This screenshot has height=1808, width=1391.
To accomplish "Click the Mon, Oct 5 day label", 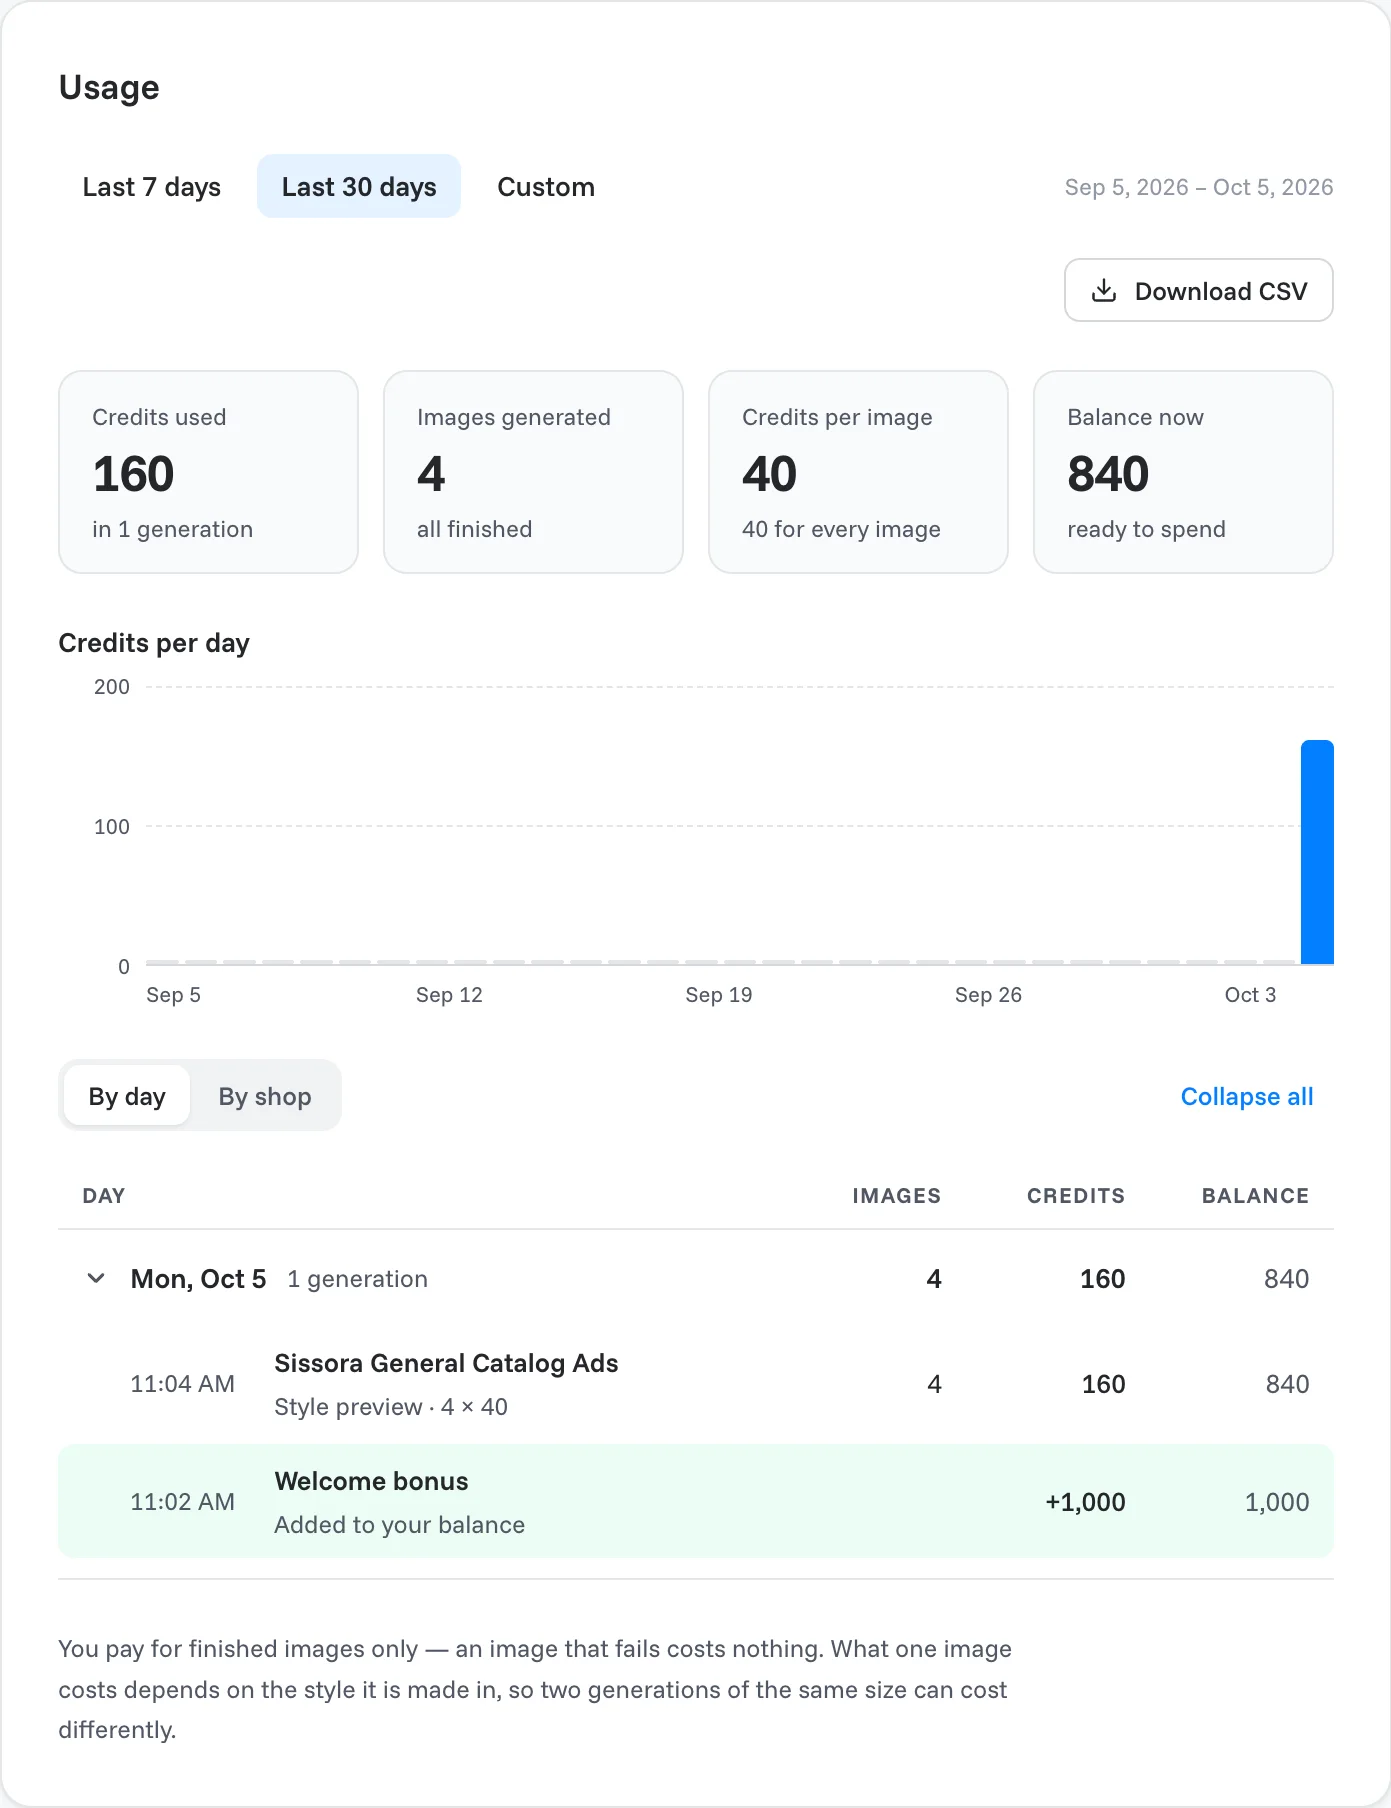I will 199,1279.
